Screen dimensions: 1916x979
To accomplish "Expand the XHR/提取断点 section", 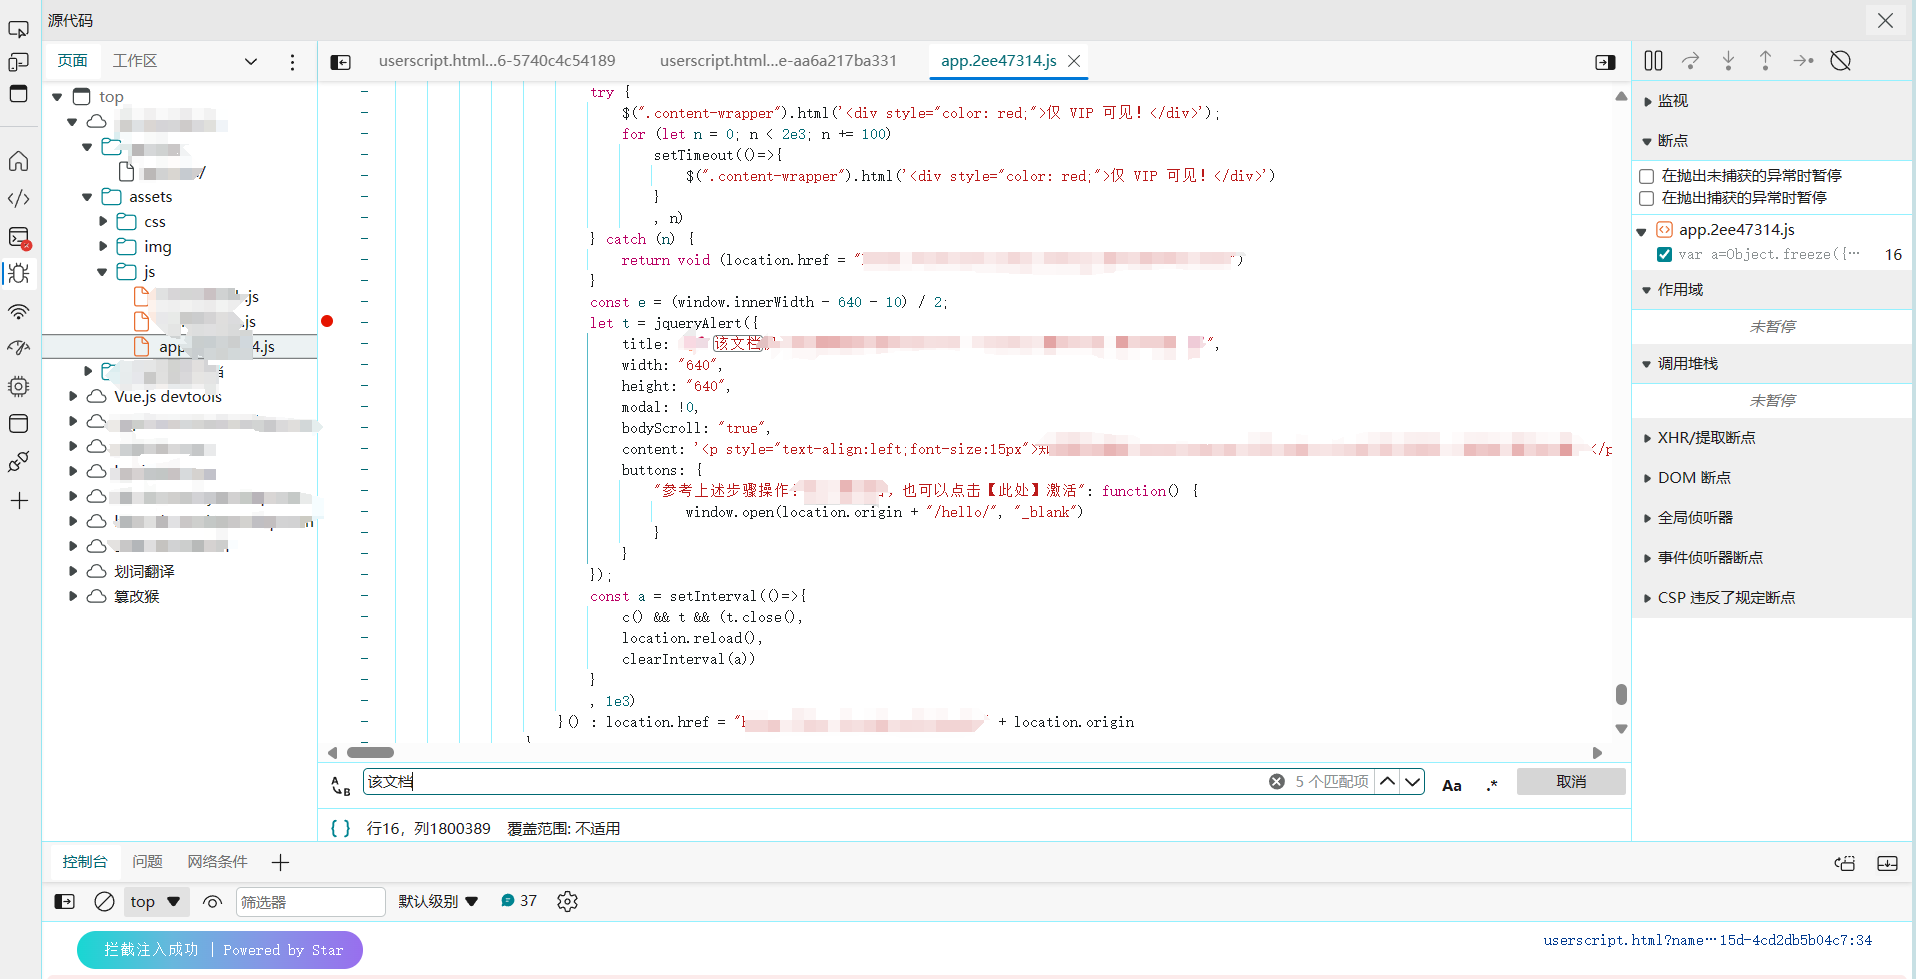I will click(1706, 438).
